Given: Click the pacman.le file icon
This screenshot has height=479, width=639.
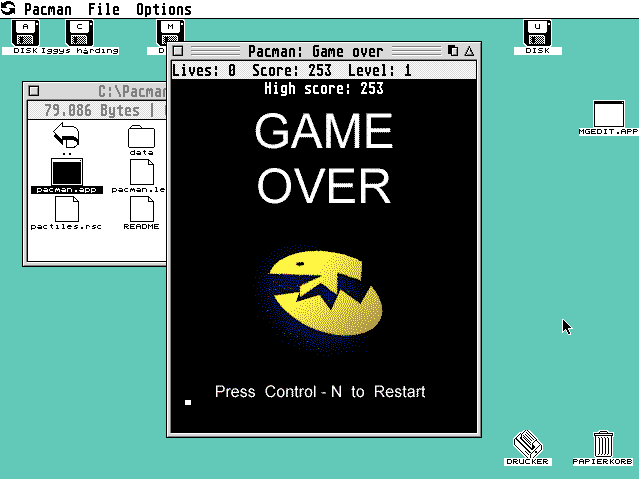Looking at the screenshot, I should click(x=141, y=172).
